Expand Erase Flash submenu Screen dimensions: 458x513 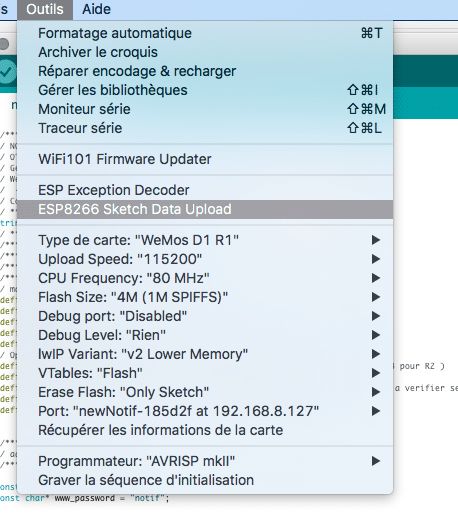pos(205,392)
